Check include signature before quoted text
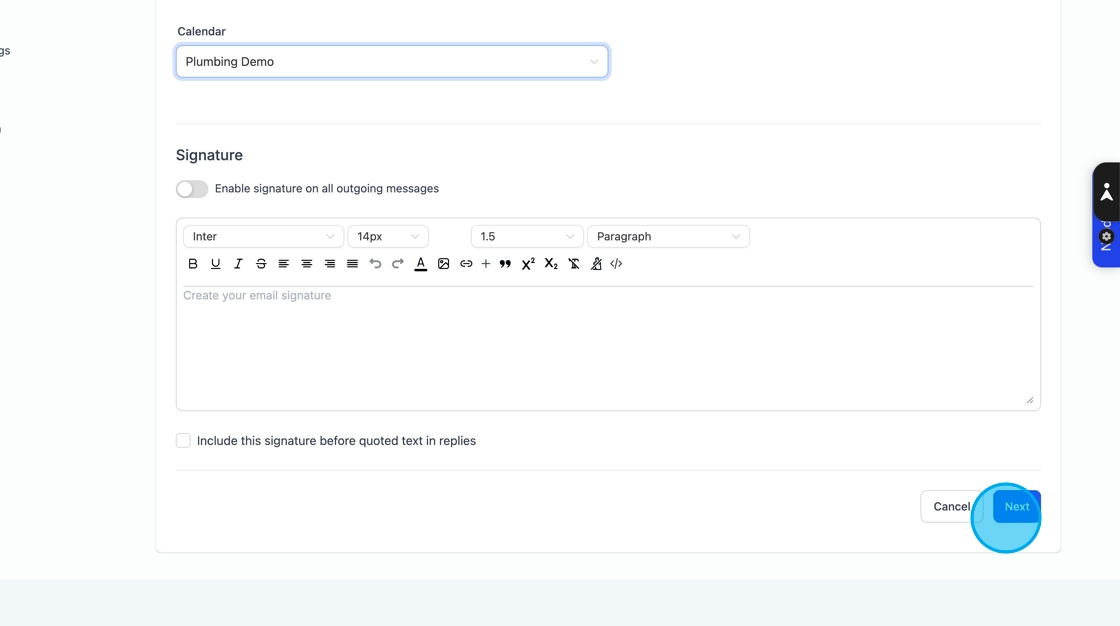Viewport: 1120px width, 626px height. pyautogui.click(x=183, y=441)
